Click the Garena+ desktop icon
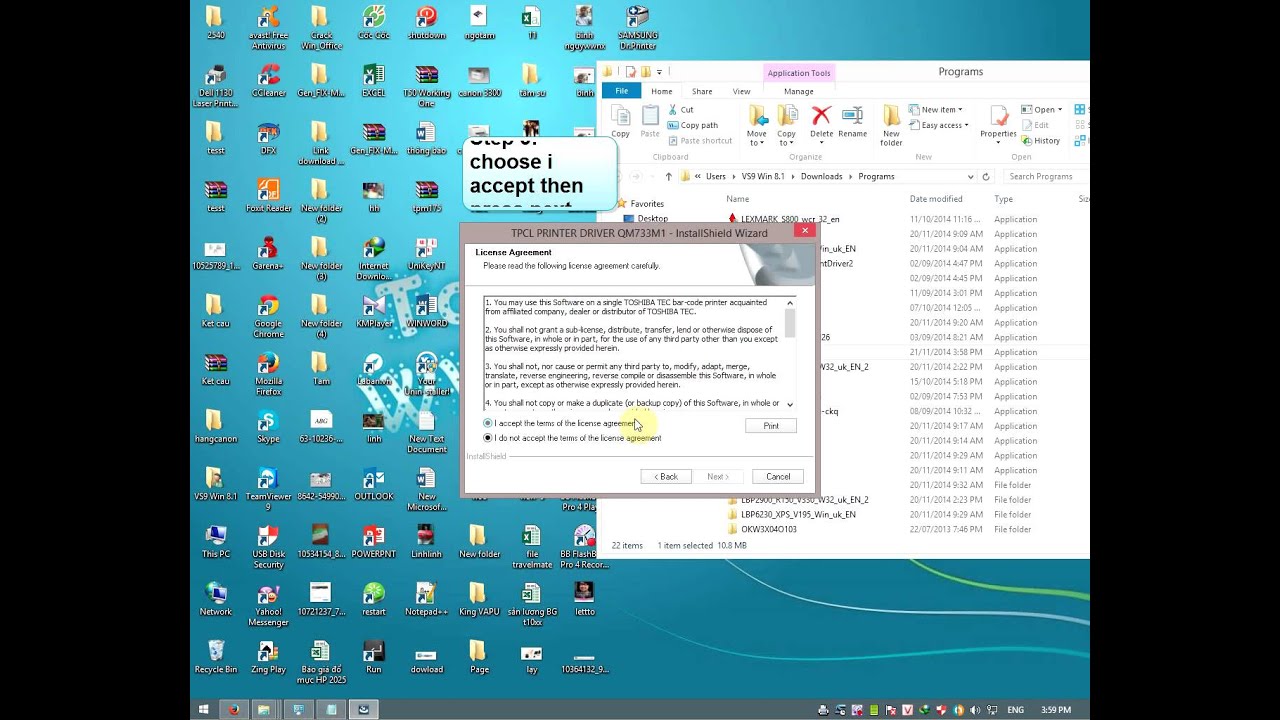The width and height of the screenshot is (1280, 720). [x=268, y=254]
